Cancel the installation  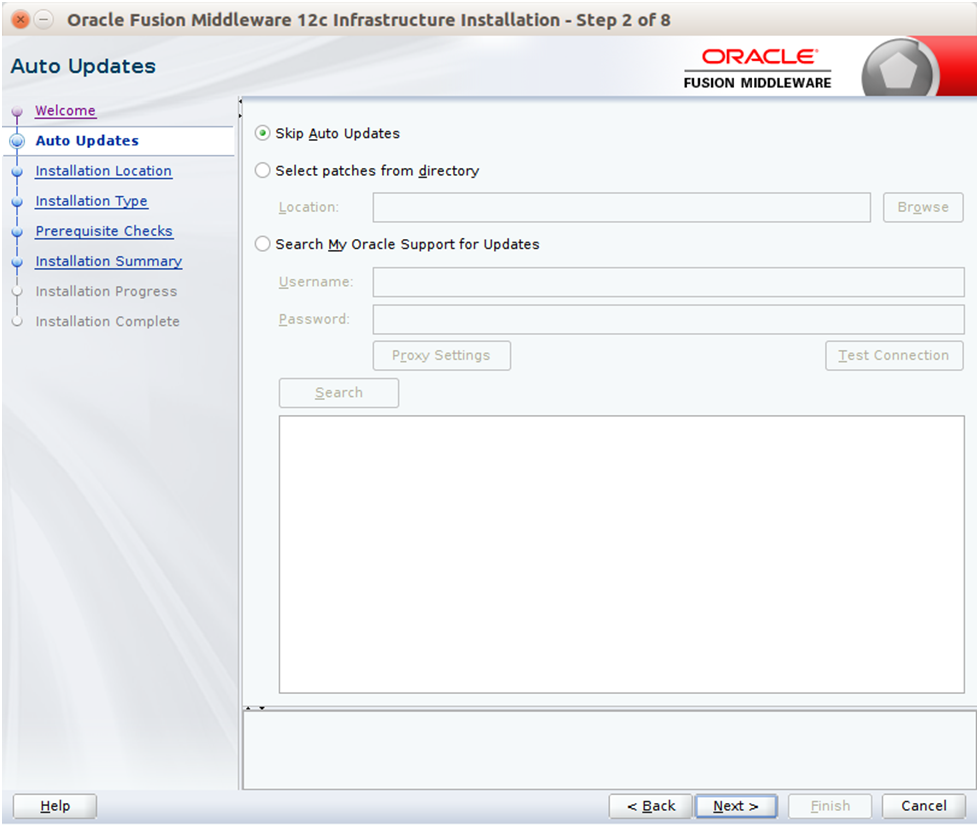924,806
